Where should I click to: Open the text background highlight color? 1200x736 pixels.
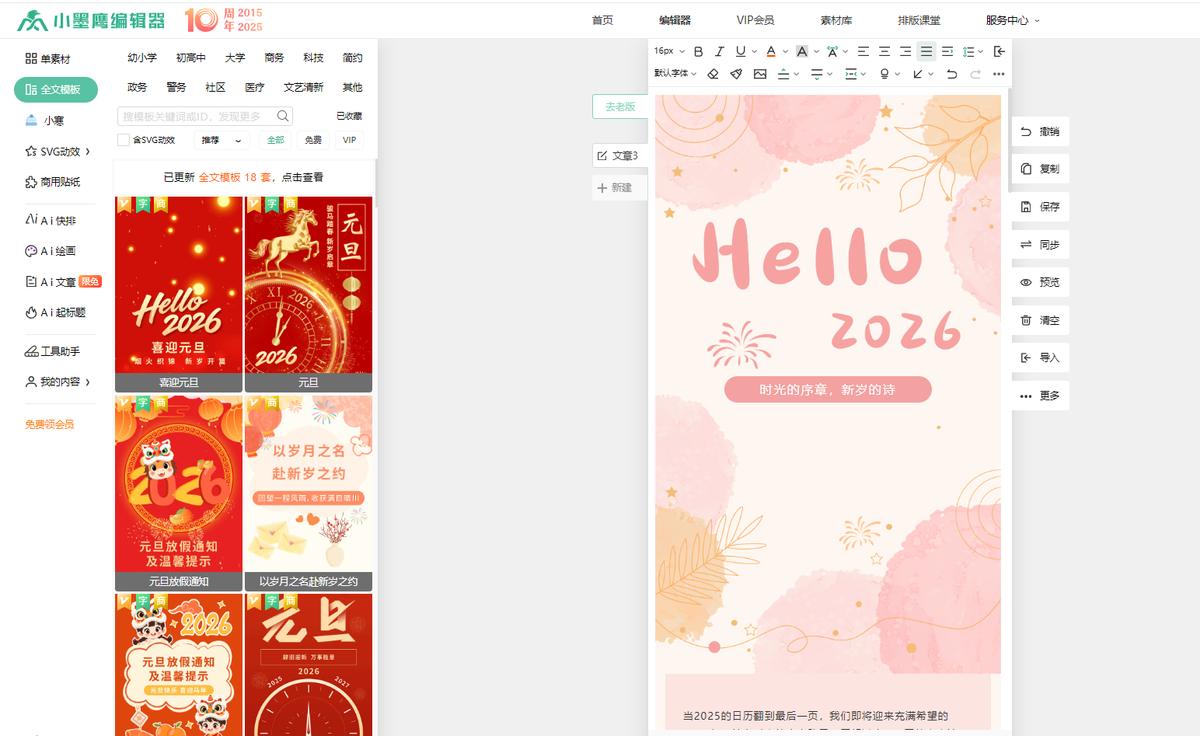tap(802, 51)
